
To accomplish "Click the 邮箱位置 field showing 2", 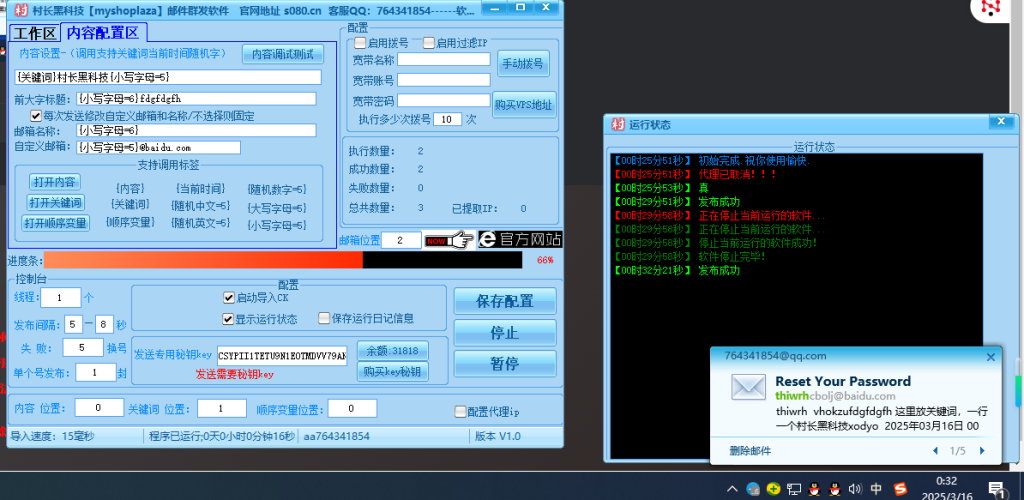I will click(401, 240).
